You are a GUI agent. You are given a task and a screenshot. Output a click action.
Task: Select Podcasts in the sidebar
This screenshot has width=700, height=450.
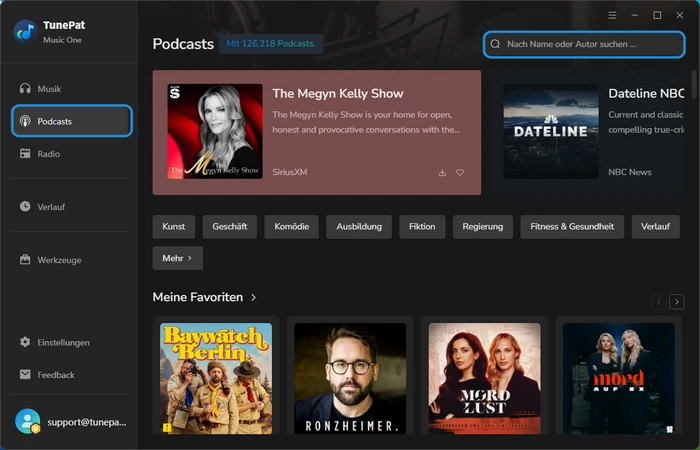72,121
